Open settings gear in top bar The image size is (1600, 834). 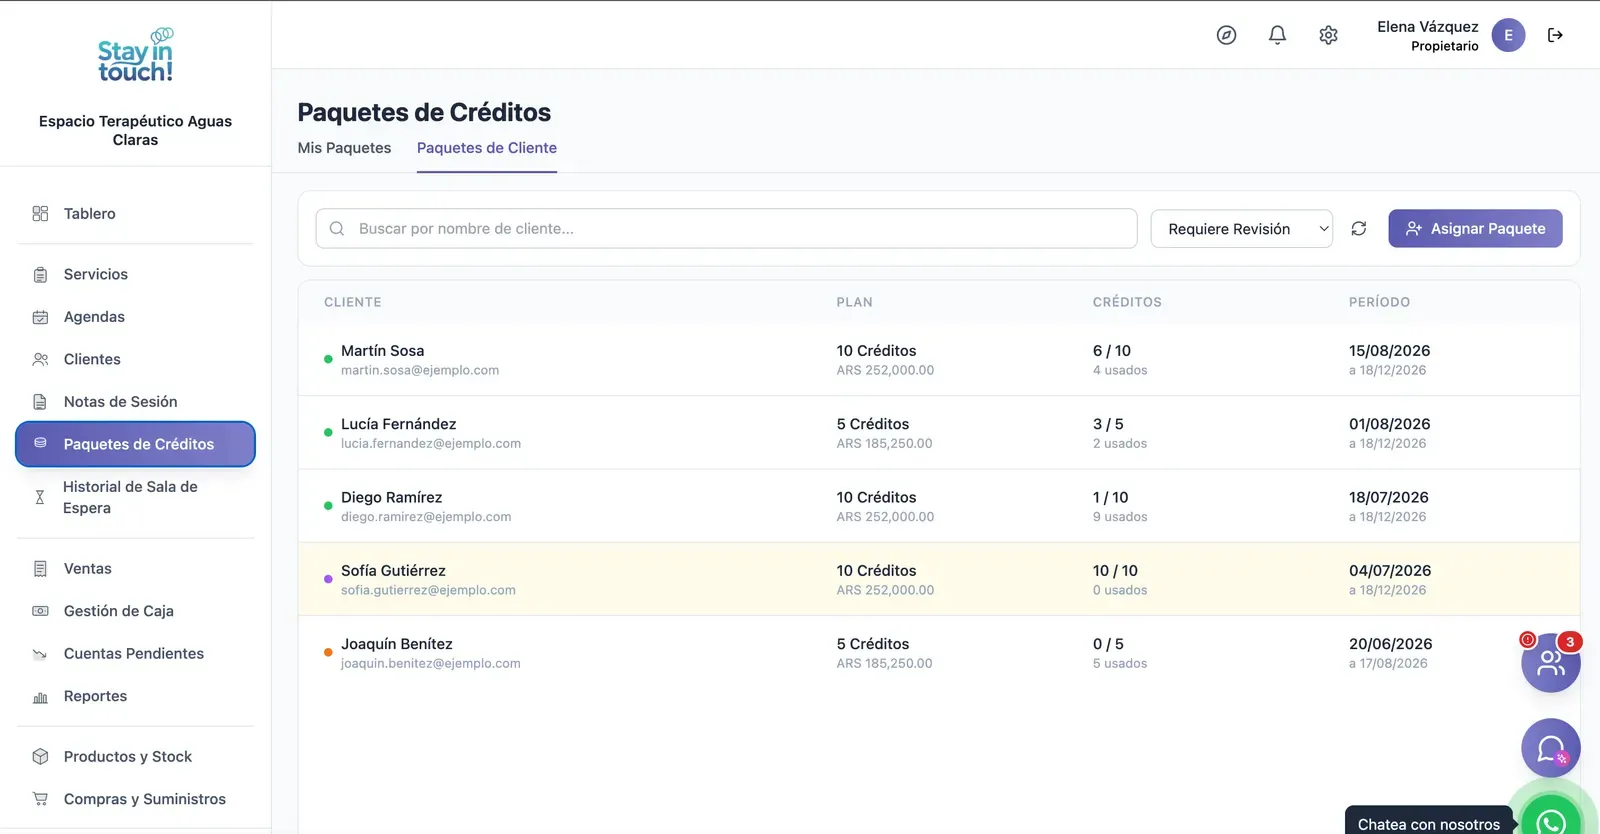pos(1328,35)
